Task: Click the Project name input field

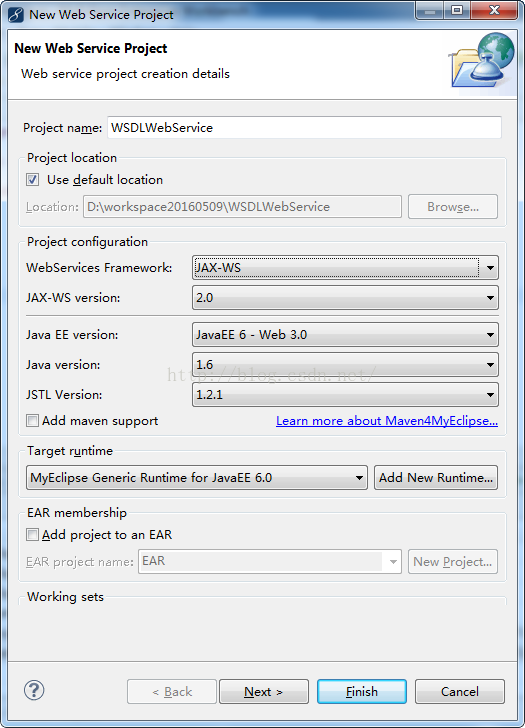Action: click(305, 128)
